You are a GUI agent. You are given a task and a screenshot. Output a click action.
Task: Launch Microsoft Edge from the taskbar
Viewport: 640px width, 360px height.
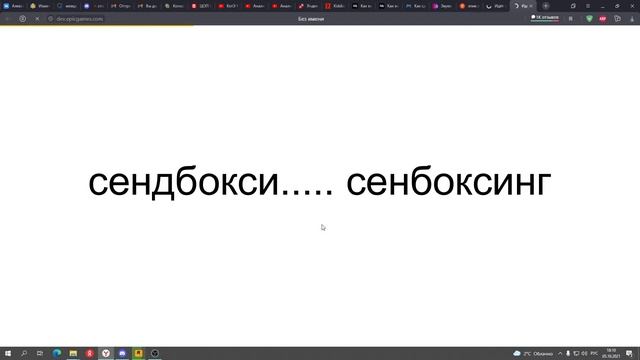(57, 353)
